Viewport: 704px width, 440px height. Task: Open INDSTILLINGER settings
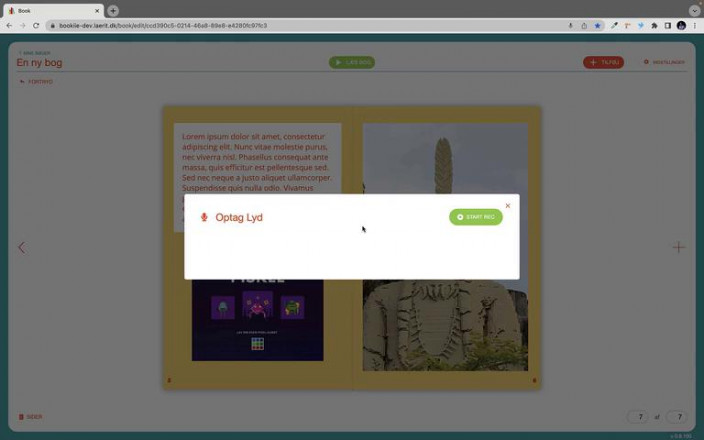click(x=665, y=62)
